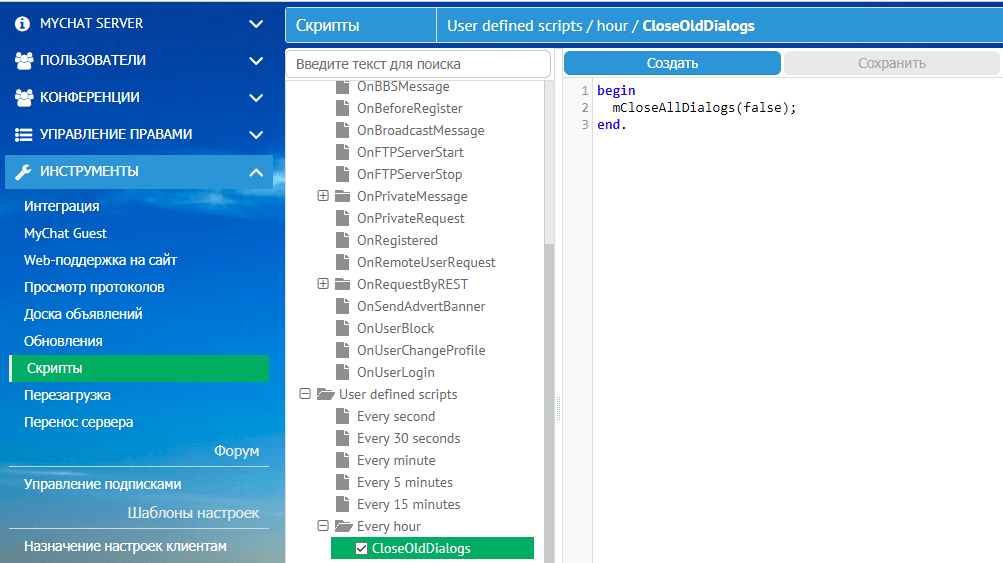The image size is (1003, 563).
Task: Click the Every hour open folder icon
Action: [343, 526]
